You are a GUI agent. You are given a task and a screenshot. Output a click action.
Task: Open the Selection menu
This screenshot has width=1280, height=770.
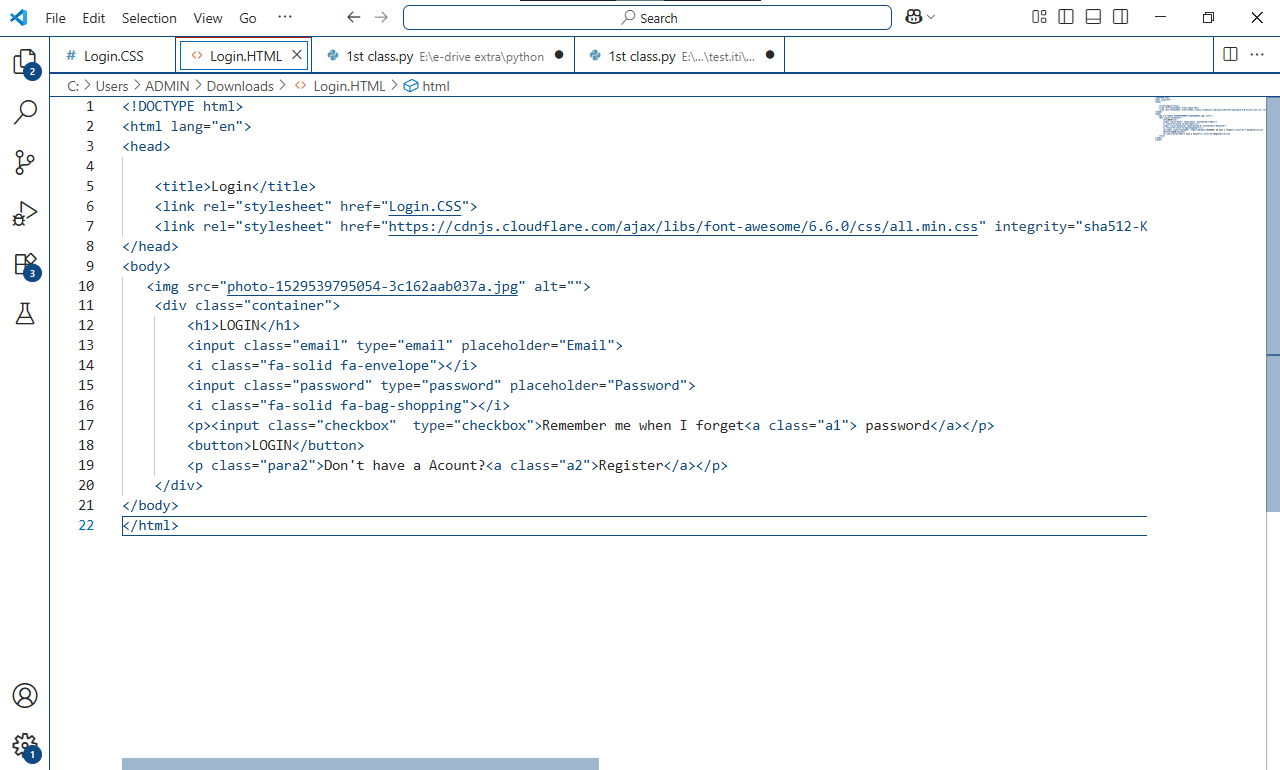click(x=149, y=18)
